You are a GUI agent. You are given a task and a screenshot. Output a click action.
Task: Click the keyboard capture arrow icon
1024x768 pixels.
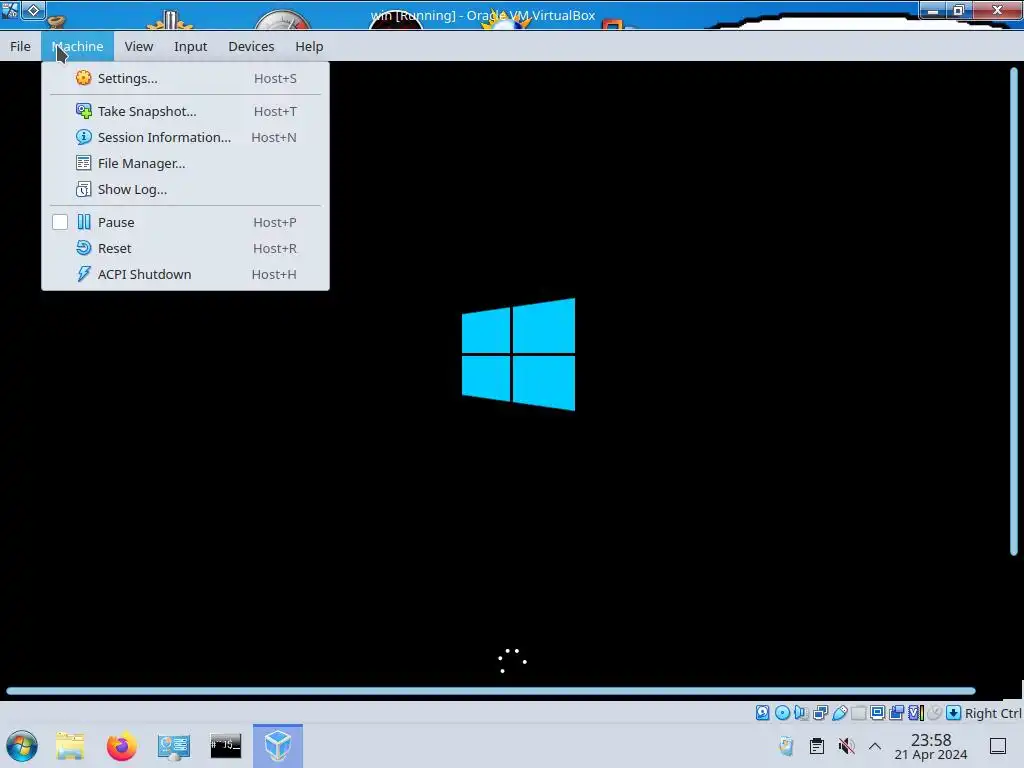tap(953, 713)
